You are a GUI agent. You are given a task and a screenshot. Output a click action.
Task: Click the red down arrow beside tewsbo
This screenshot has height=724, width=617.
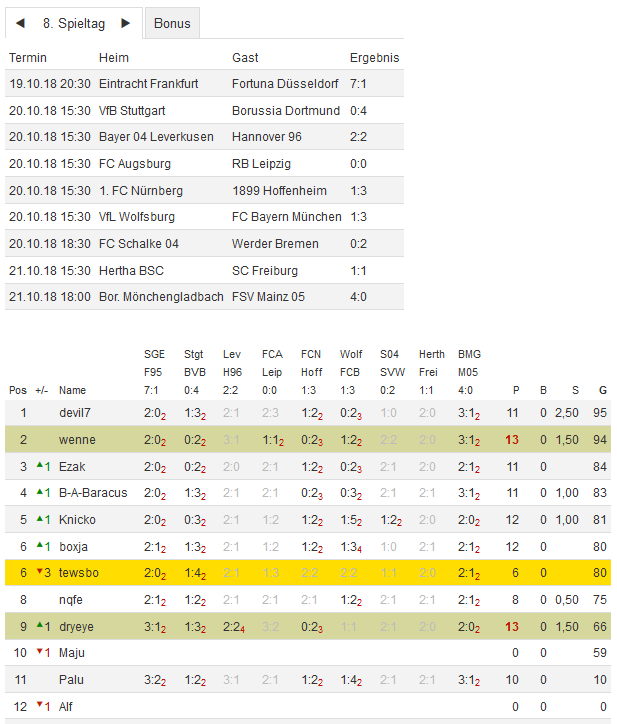(40, 573)
